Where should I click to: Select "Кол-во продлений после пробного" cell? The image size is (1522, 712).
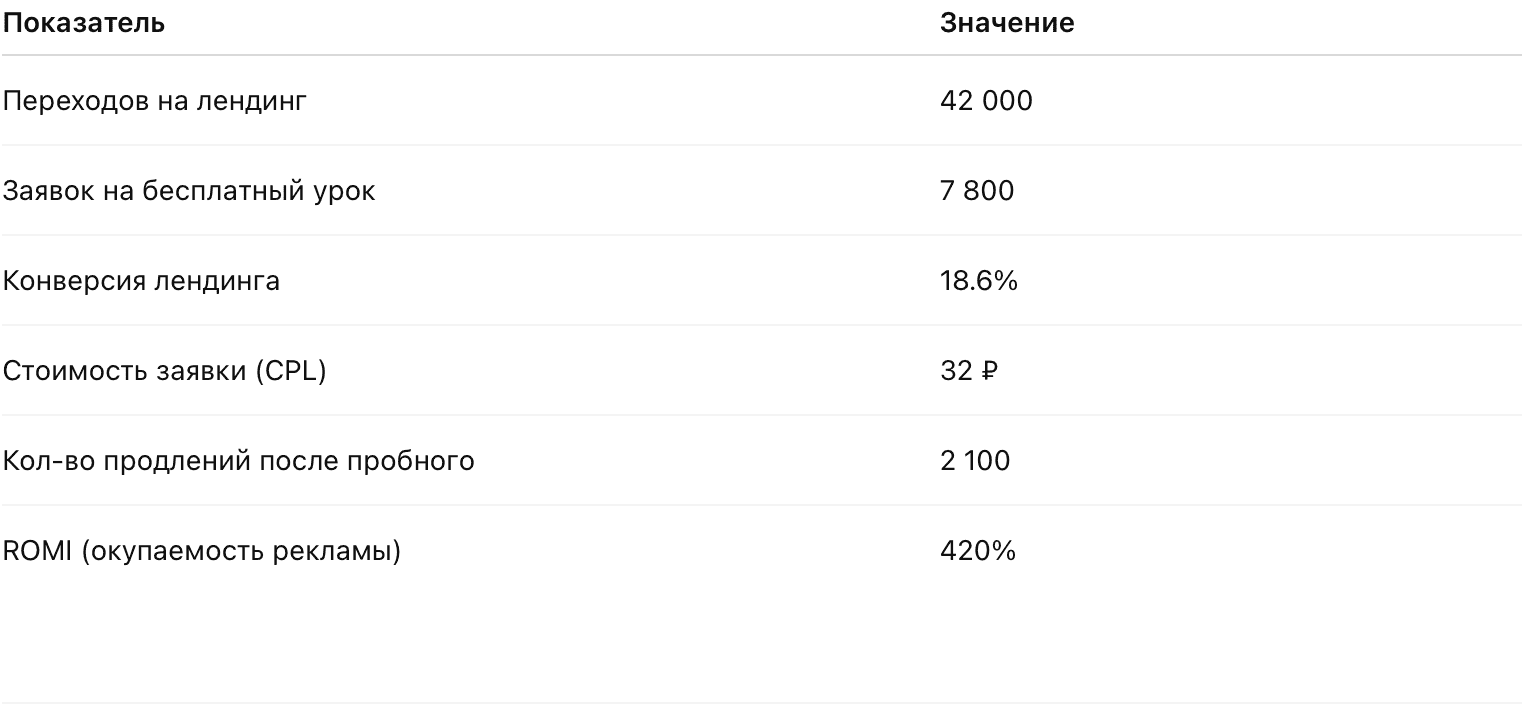pos(238,461)
